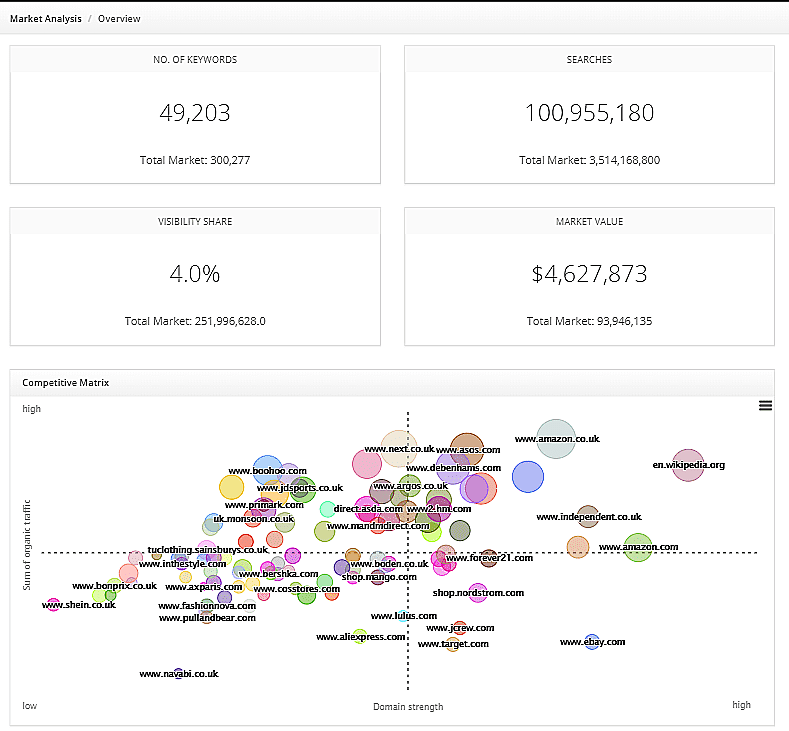Image resolution: width=789 pixels, height=731 pixels.
Task: Click the shop.nordstrom.com bubble
Action: (478, 593)
